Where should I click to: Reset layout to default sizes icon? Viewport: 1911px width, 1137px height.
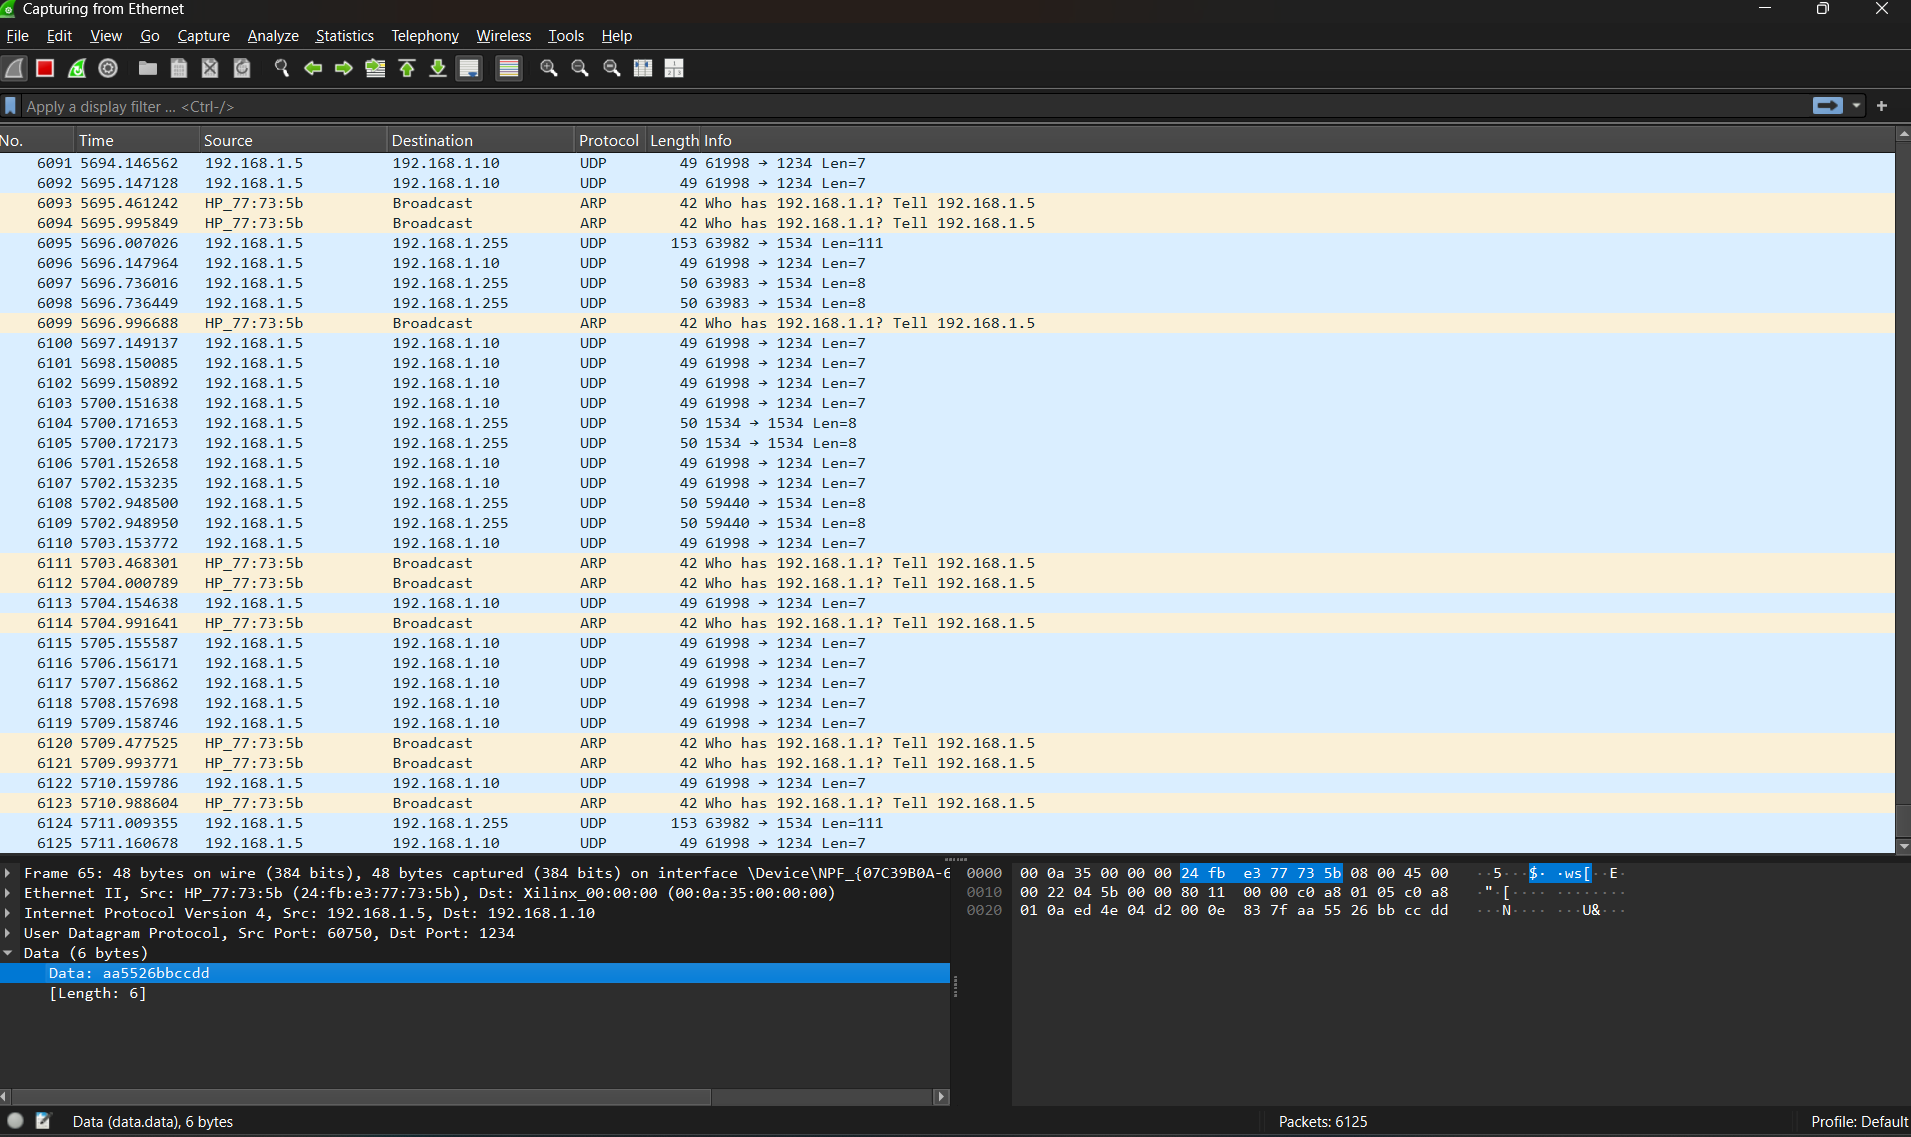pyautogui.click(x=643, y=68)
